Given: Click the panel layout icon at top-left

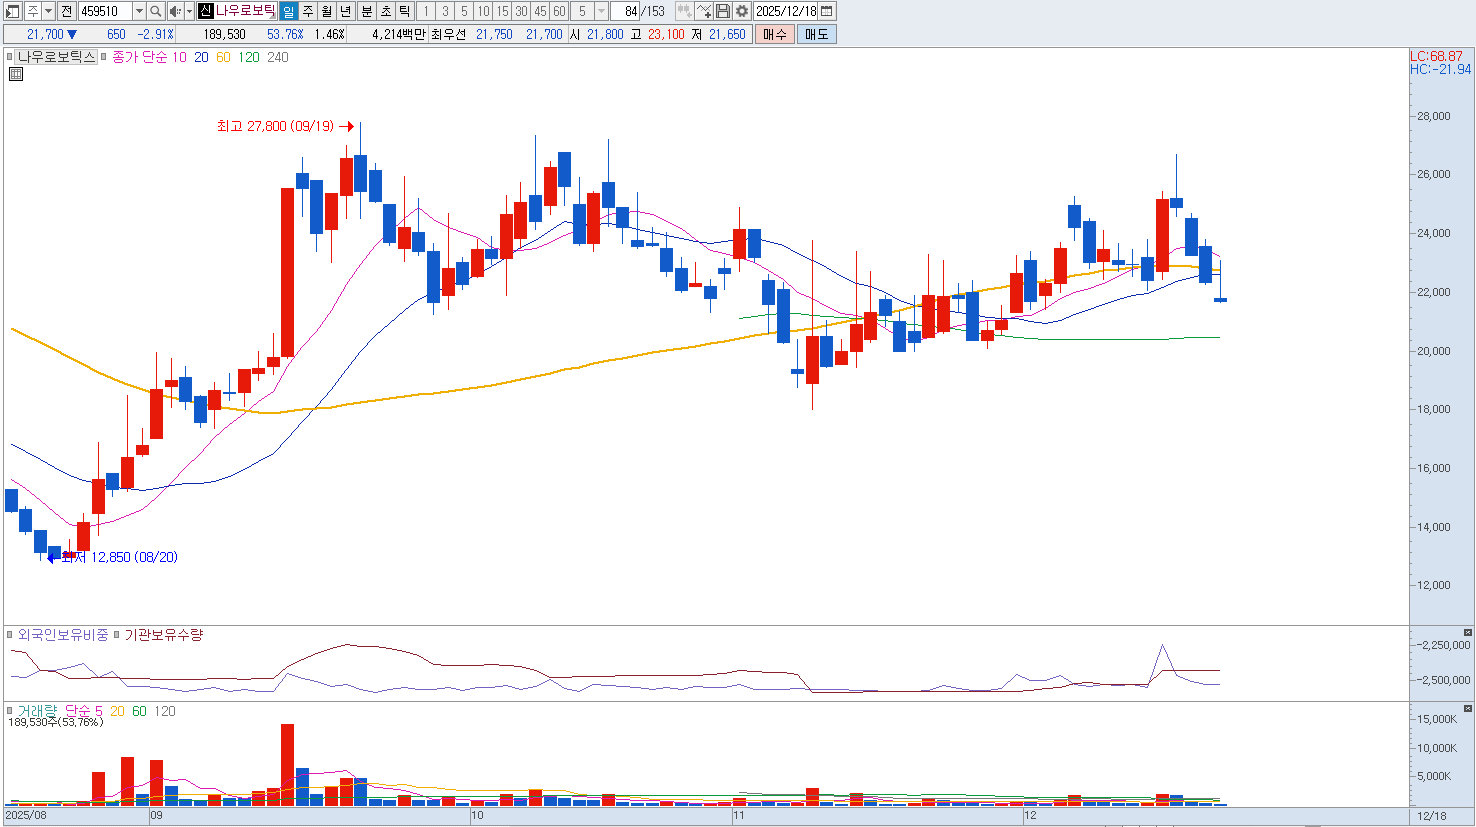Looking at the screenshot, I should (13, 11).
